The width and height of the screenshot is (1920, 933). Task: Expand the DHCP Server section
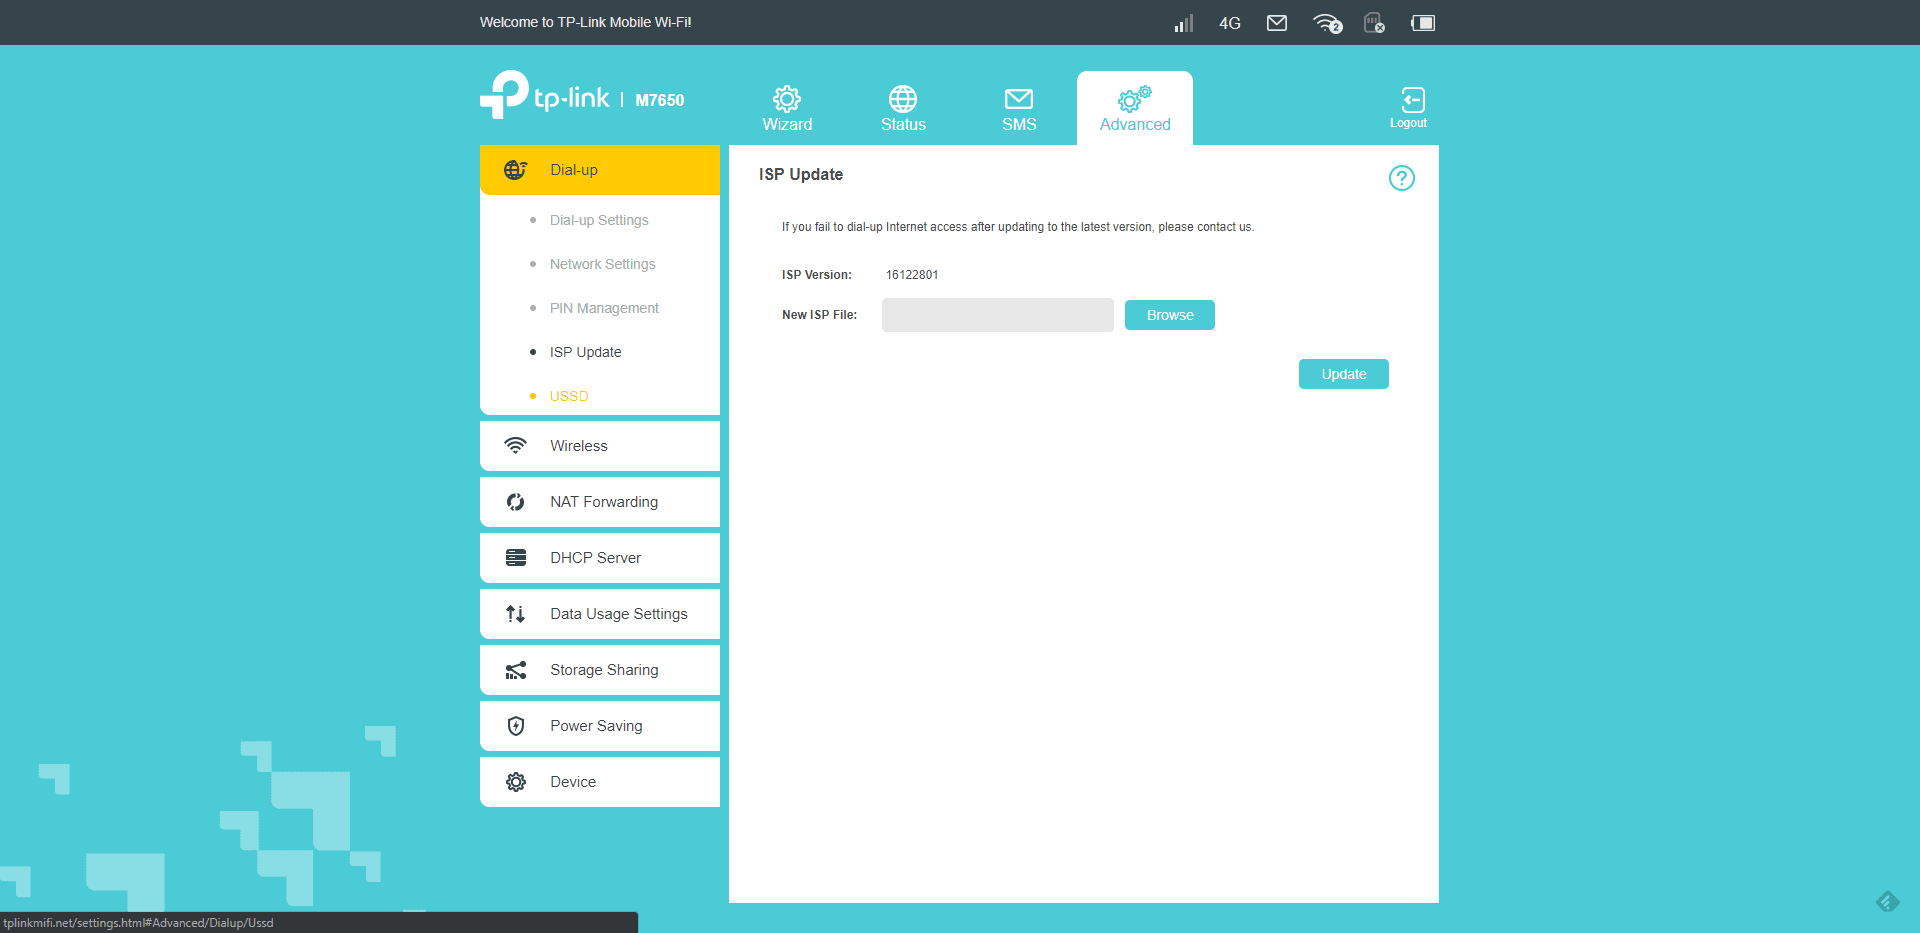(x=600, y=558)
